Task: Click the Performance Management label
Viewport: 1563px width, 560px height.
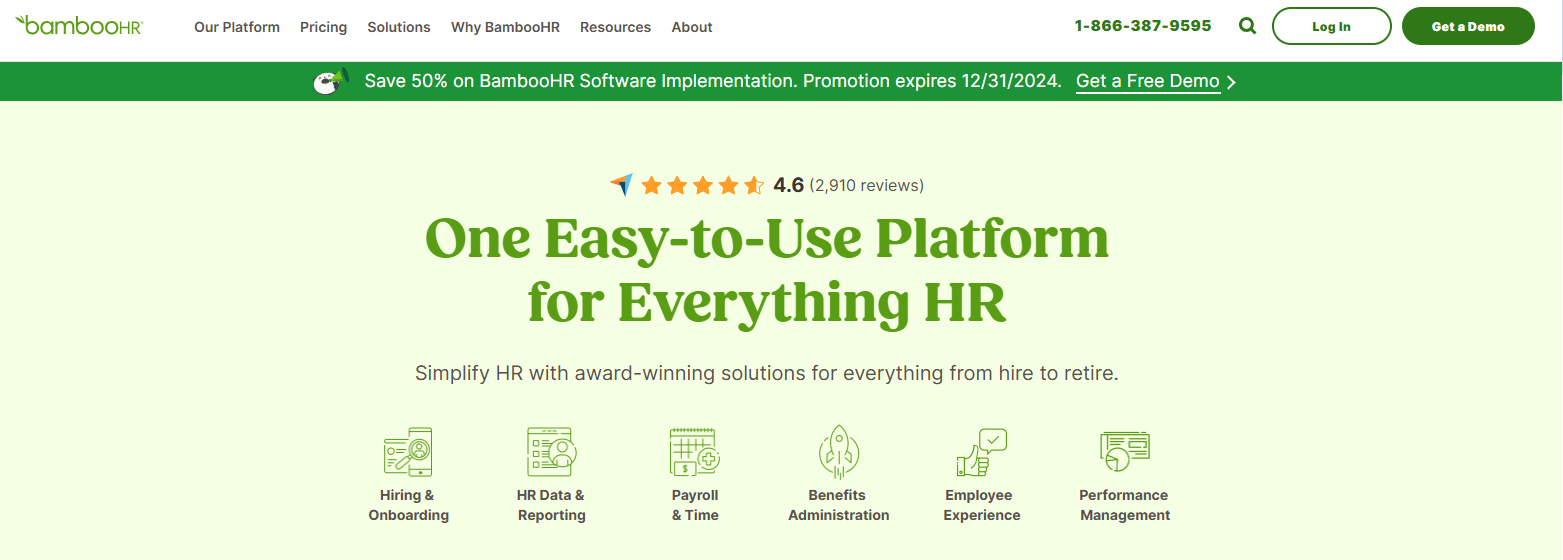Action: 1124,505
